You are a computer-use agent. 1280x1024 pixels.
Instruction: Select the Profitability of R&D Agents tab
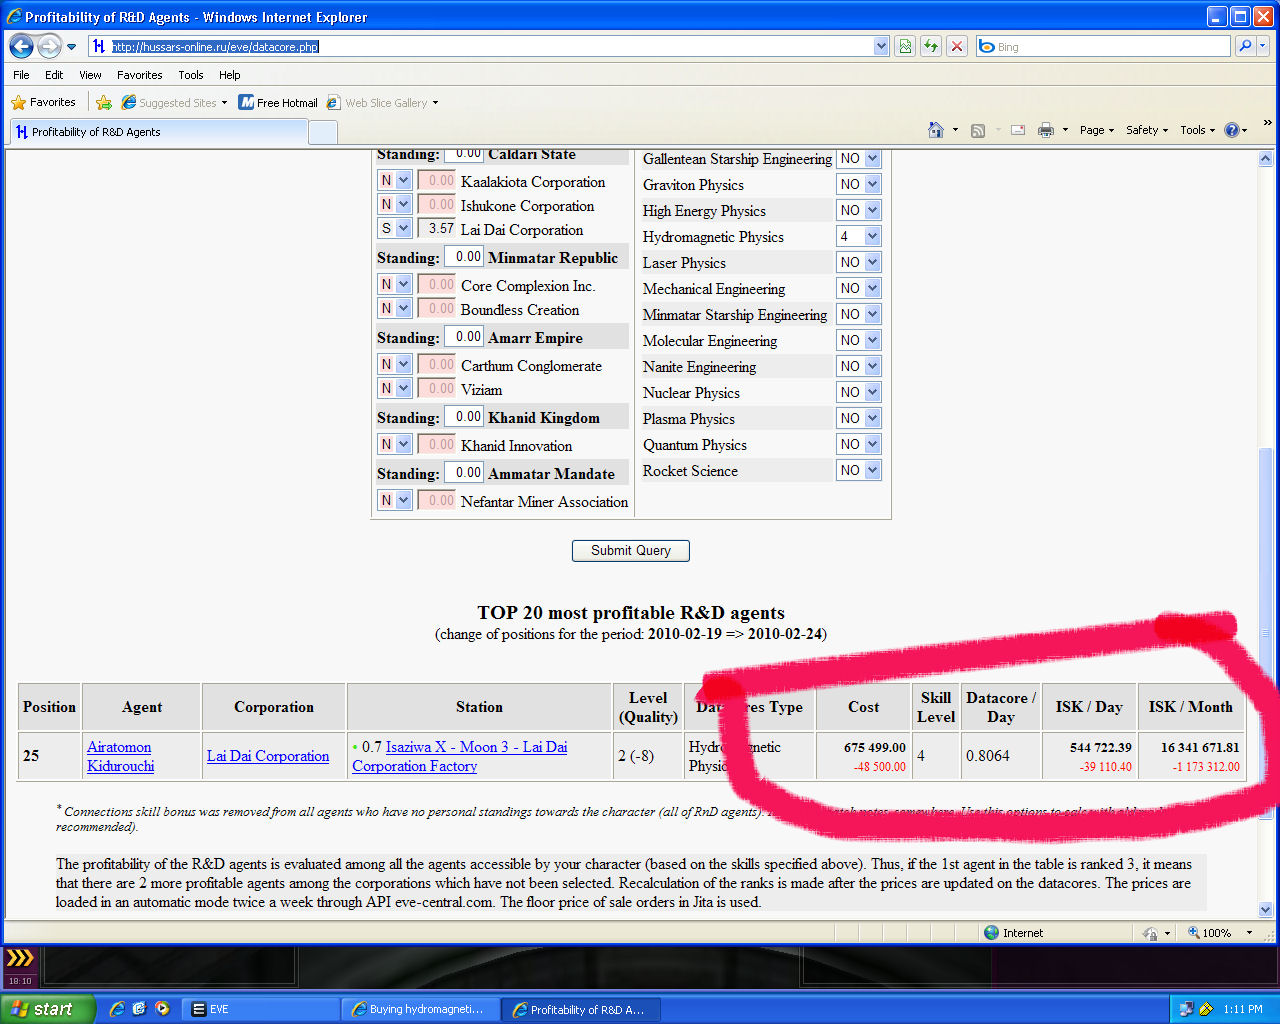158,132
